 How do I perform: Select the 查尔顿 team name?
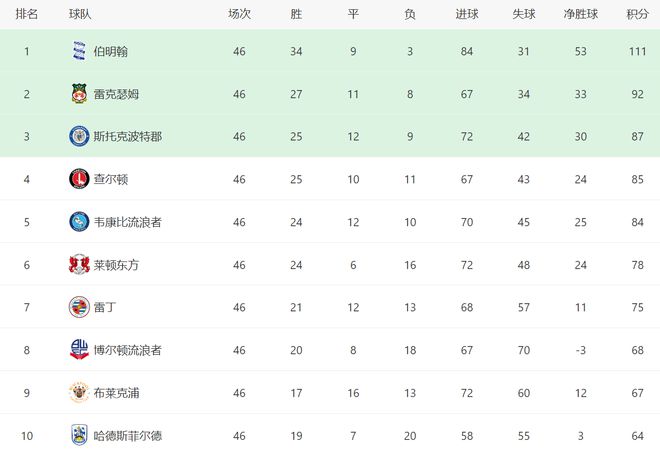point(110,179)
